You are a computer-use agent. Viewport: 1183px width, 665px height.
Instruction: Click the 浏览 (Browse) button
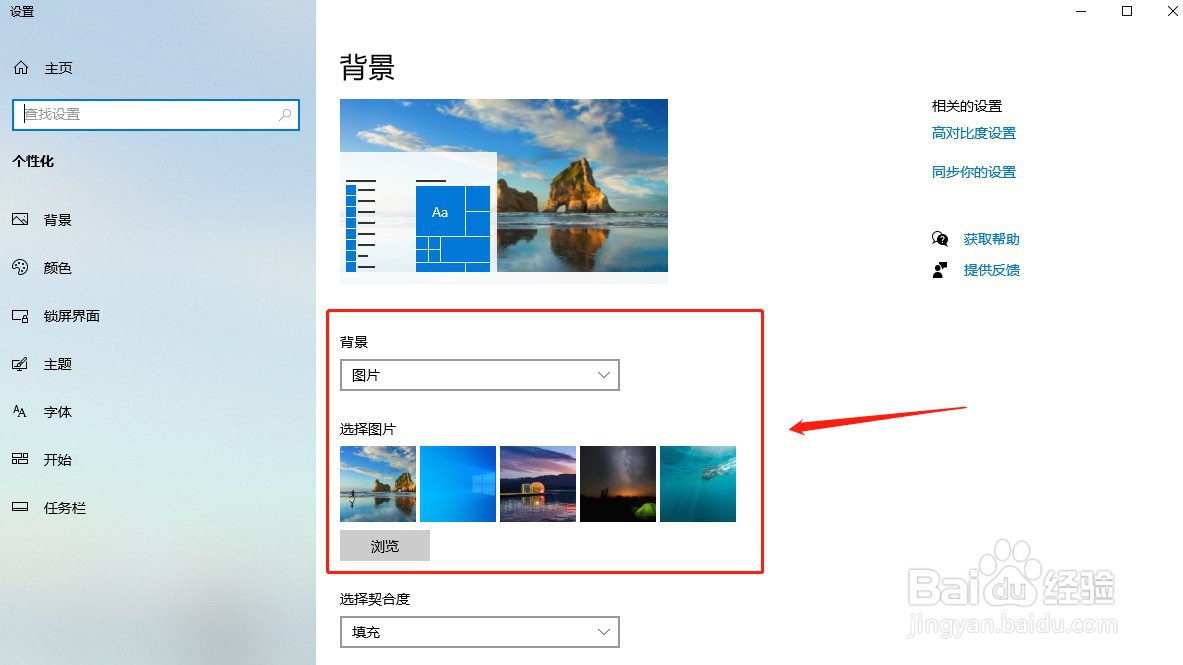(385, 545)
